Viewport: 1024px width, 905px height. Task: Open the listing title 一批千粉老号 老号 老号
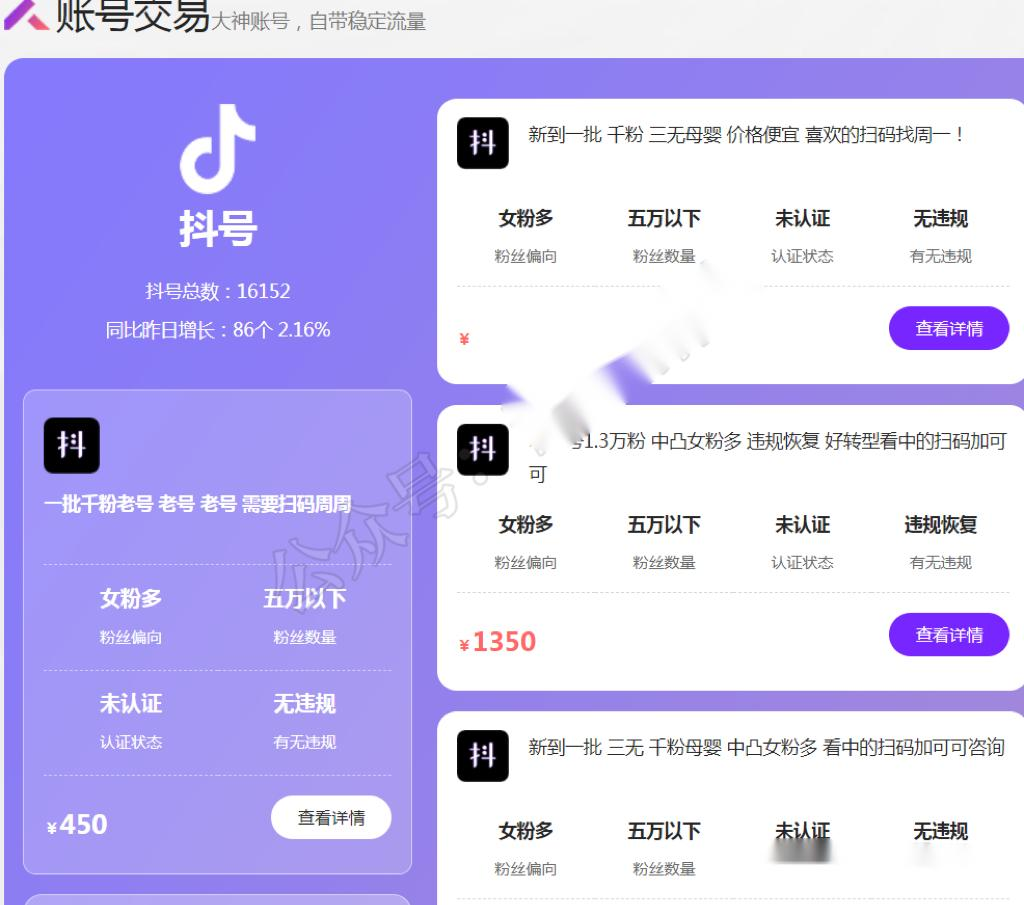(197, 503)
